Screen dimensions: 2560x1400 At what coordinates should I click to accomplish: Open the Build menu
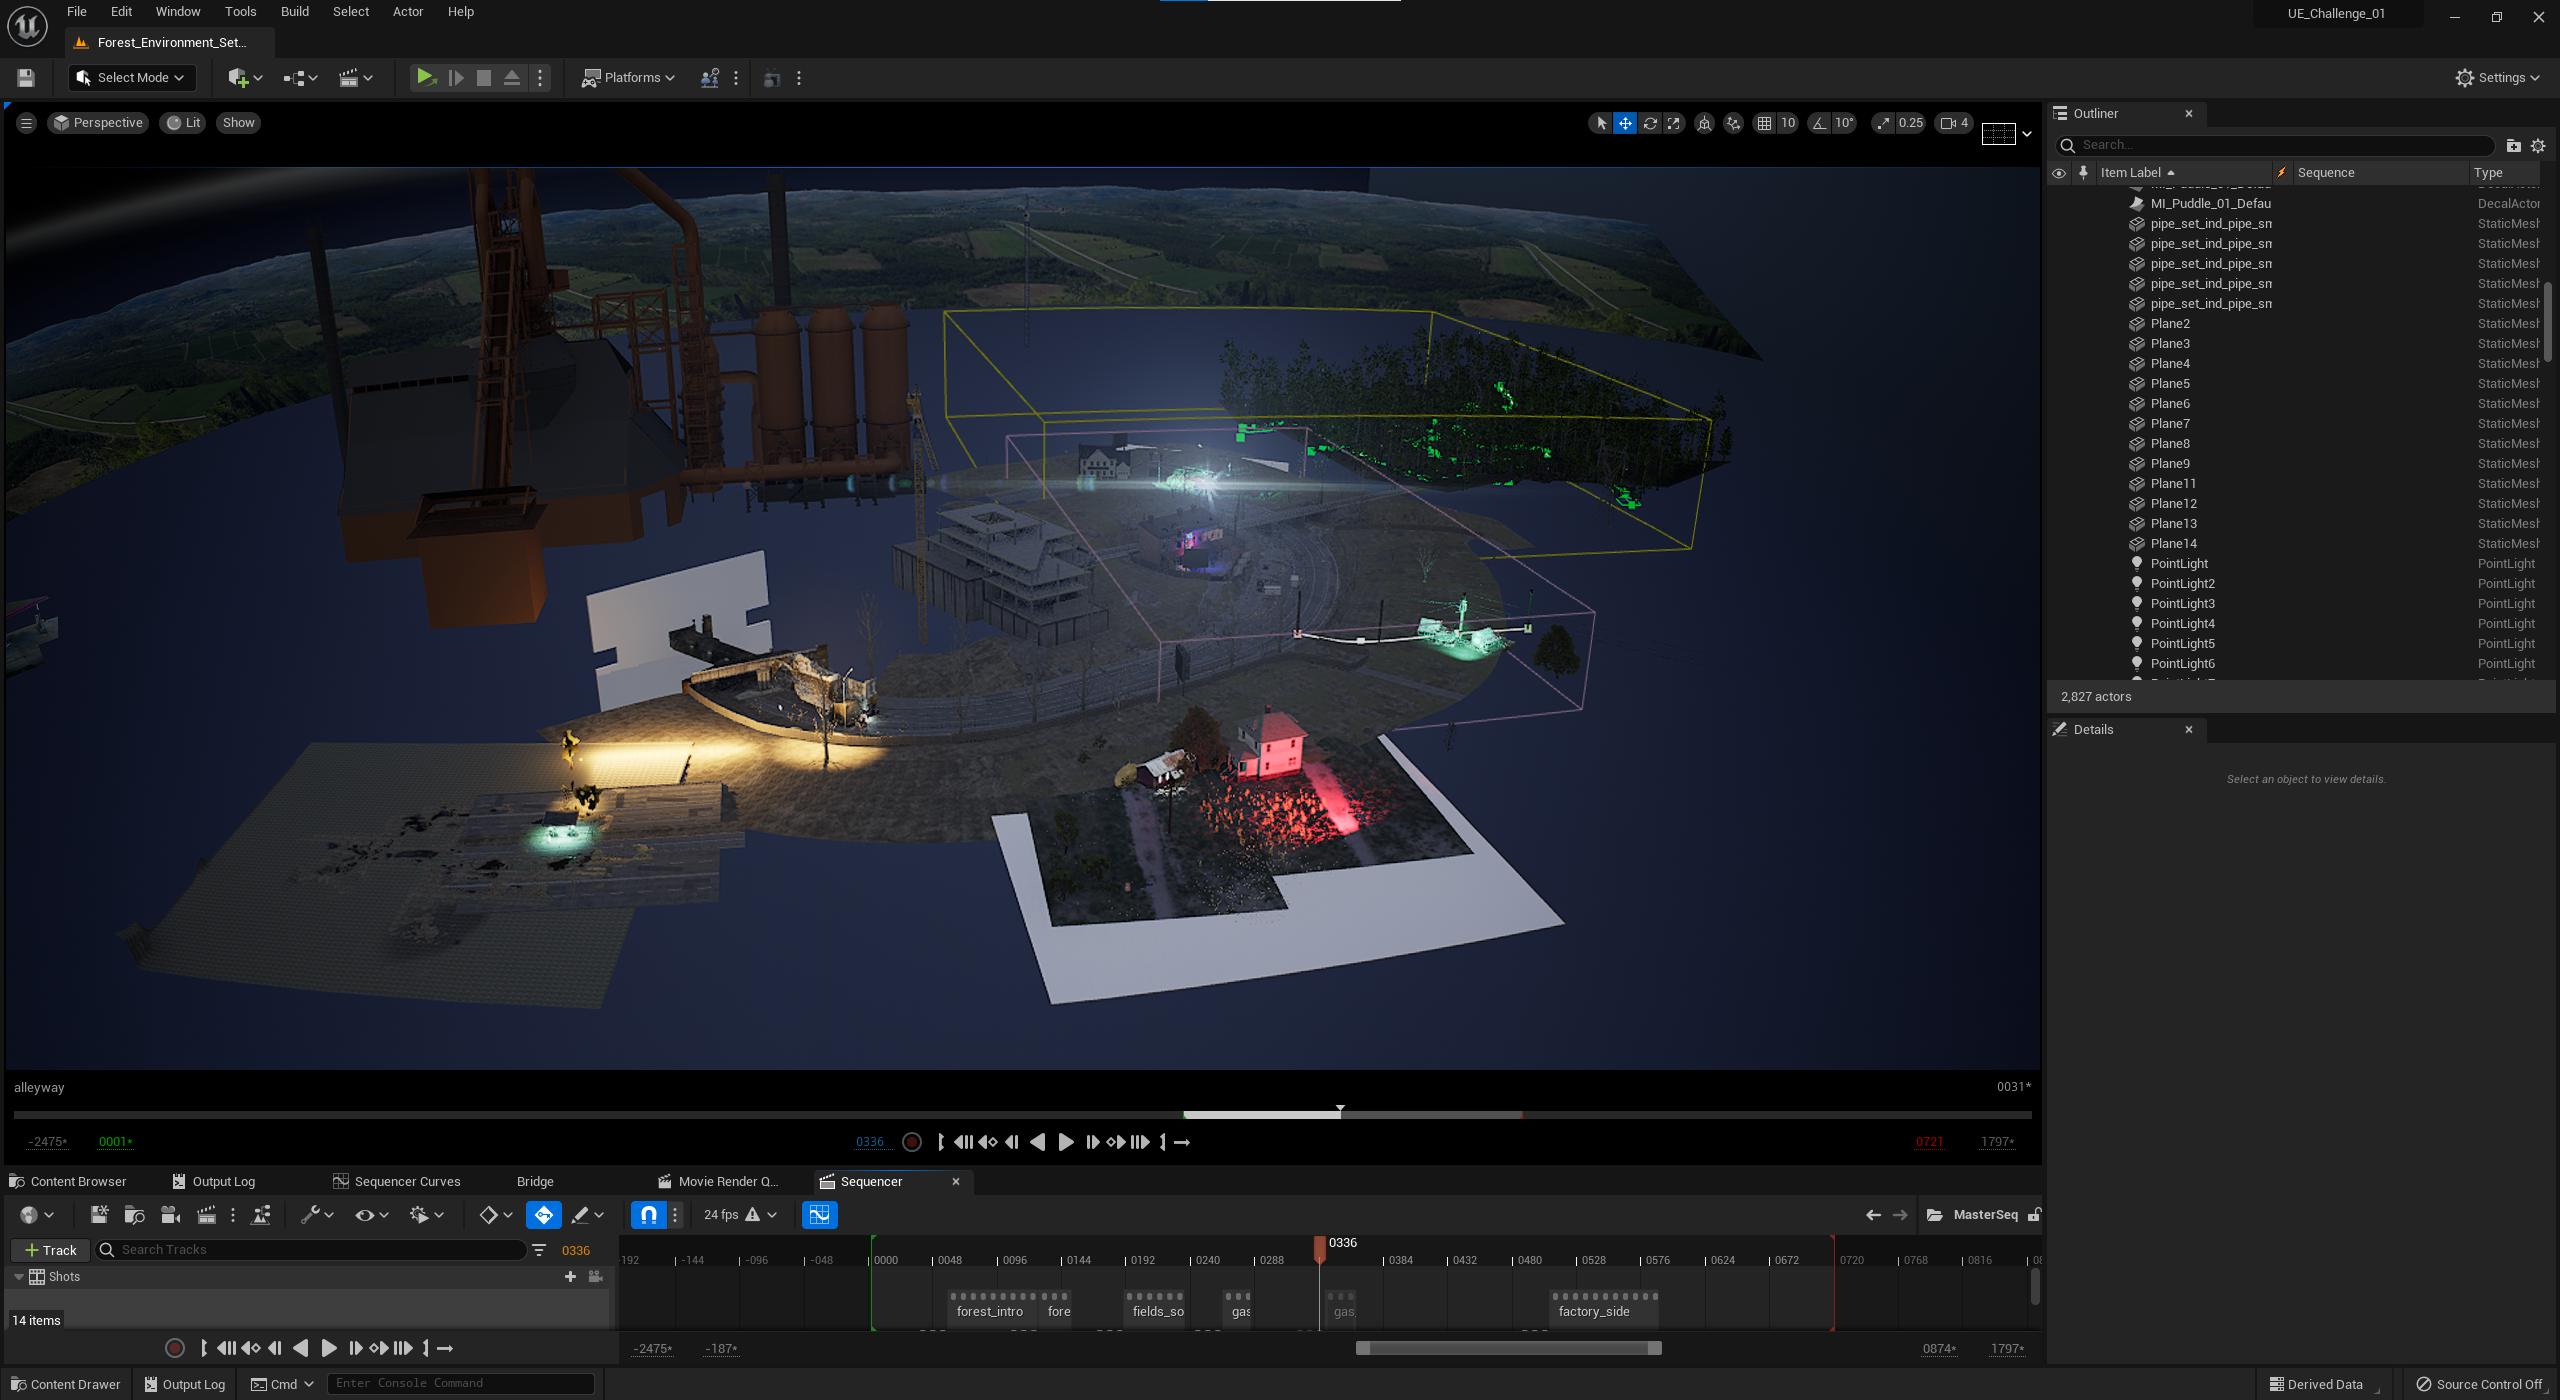tap(294, 12)
